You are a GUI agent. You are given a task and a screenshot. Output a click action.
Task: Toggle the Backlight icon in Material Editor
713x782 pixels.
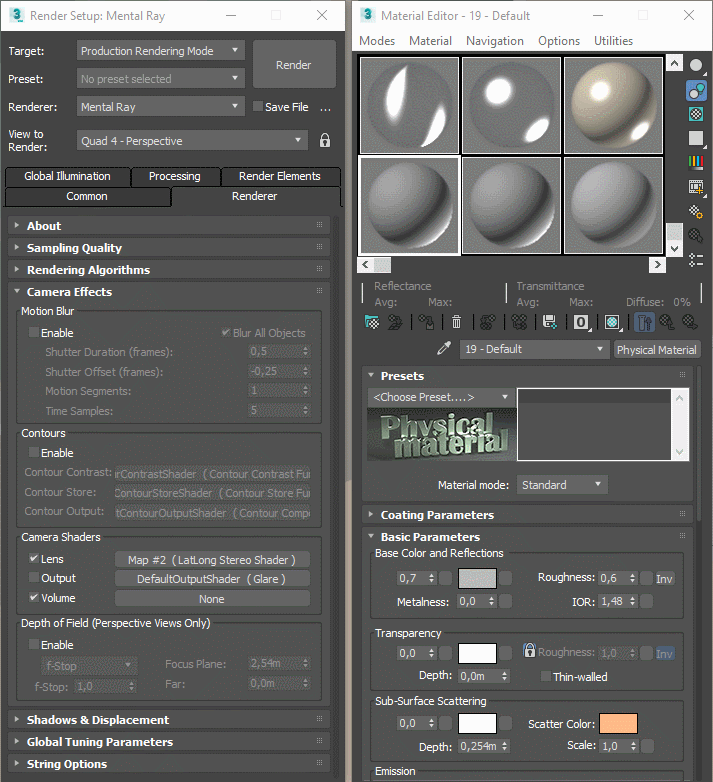pyautogui.click(x=696, y=91)
